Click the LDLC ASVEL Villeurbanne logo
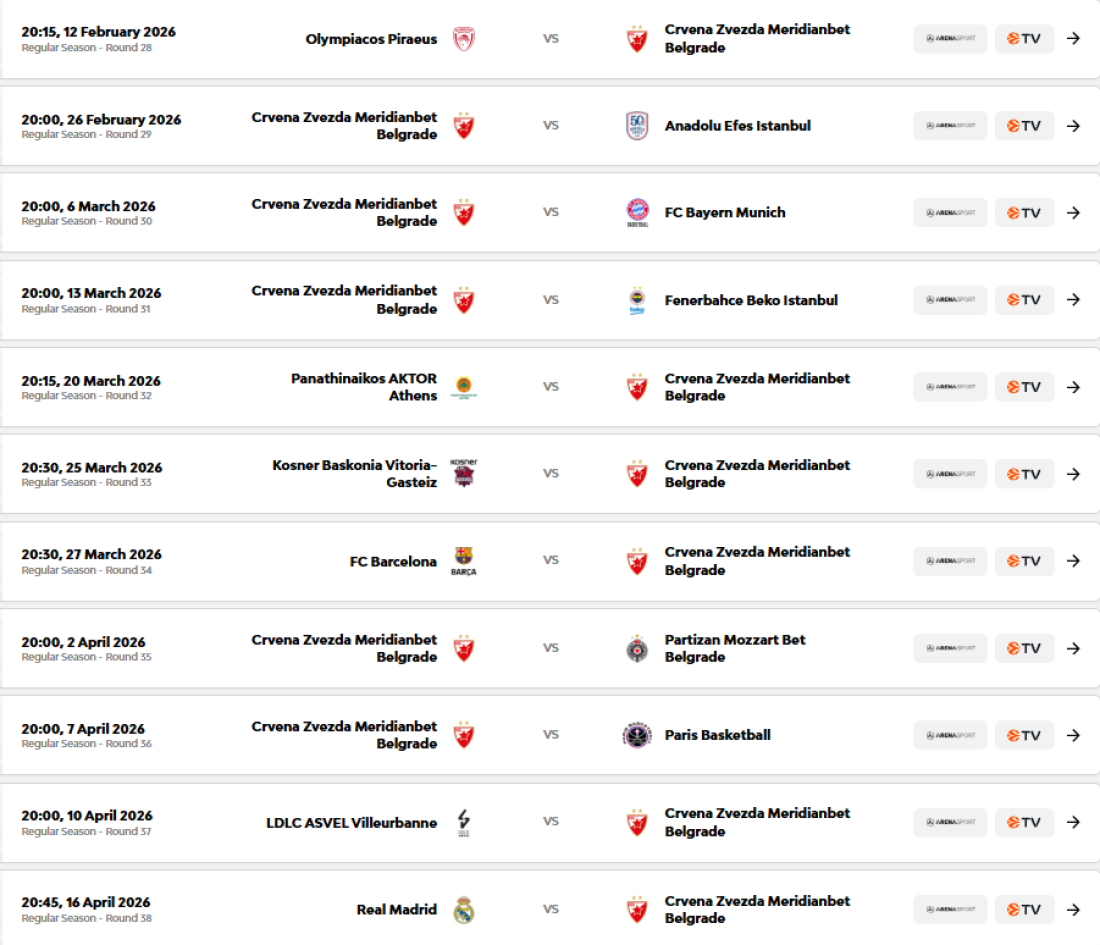 [x=463, y=822]
